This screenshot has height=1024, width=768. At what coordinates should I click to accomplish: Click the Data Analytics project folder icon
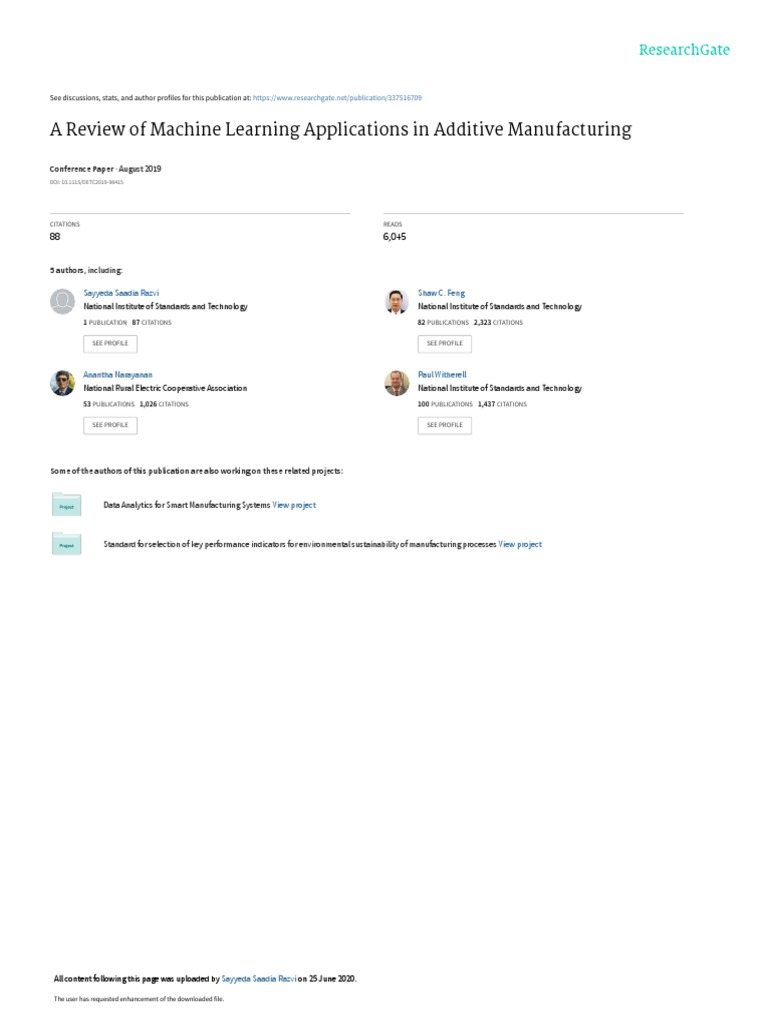coord(66,505)
